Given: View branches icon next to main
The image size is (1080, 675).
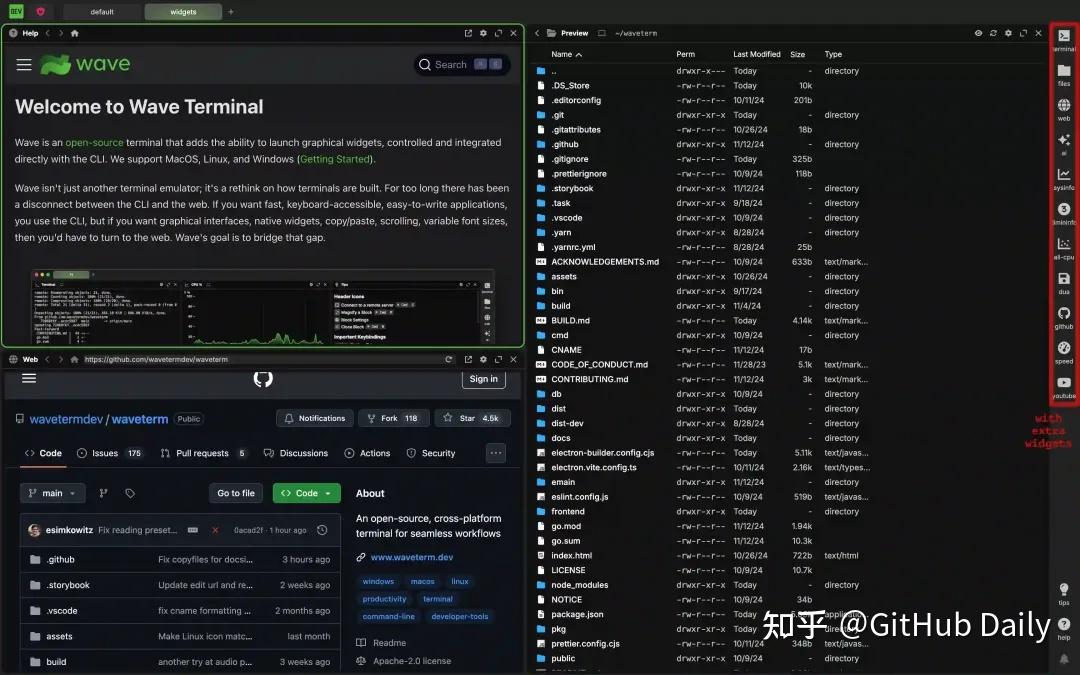Looking at the screenshot, I should click(x=103, y=493).
